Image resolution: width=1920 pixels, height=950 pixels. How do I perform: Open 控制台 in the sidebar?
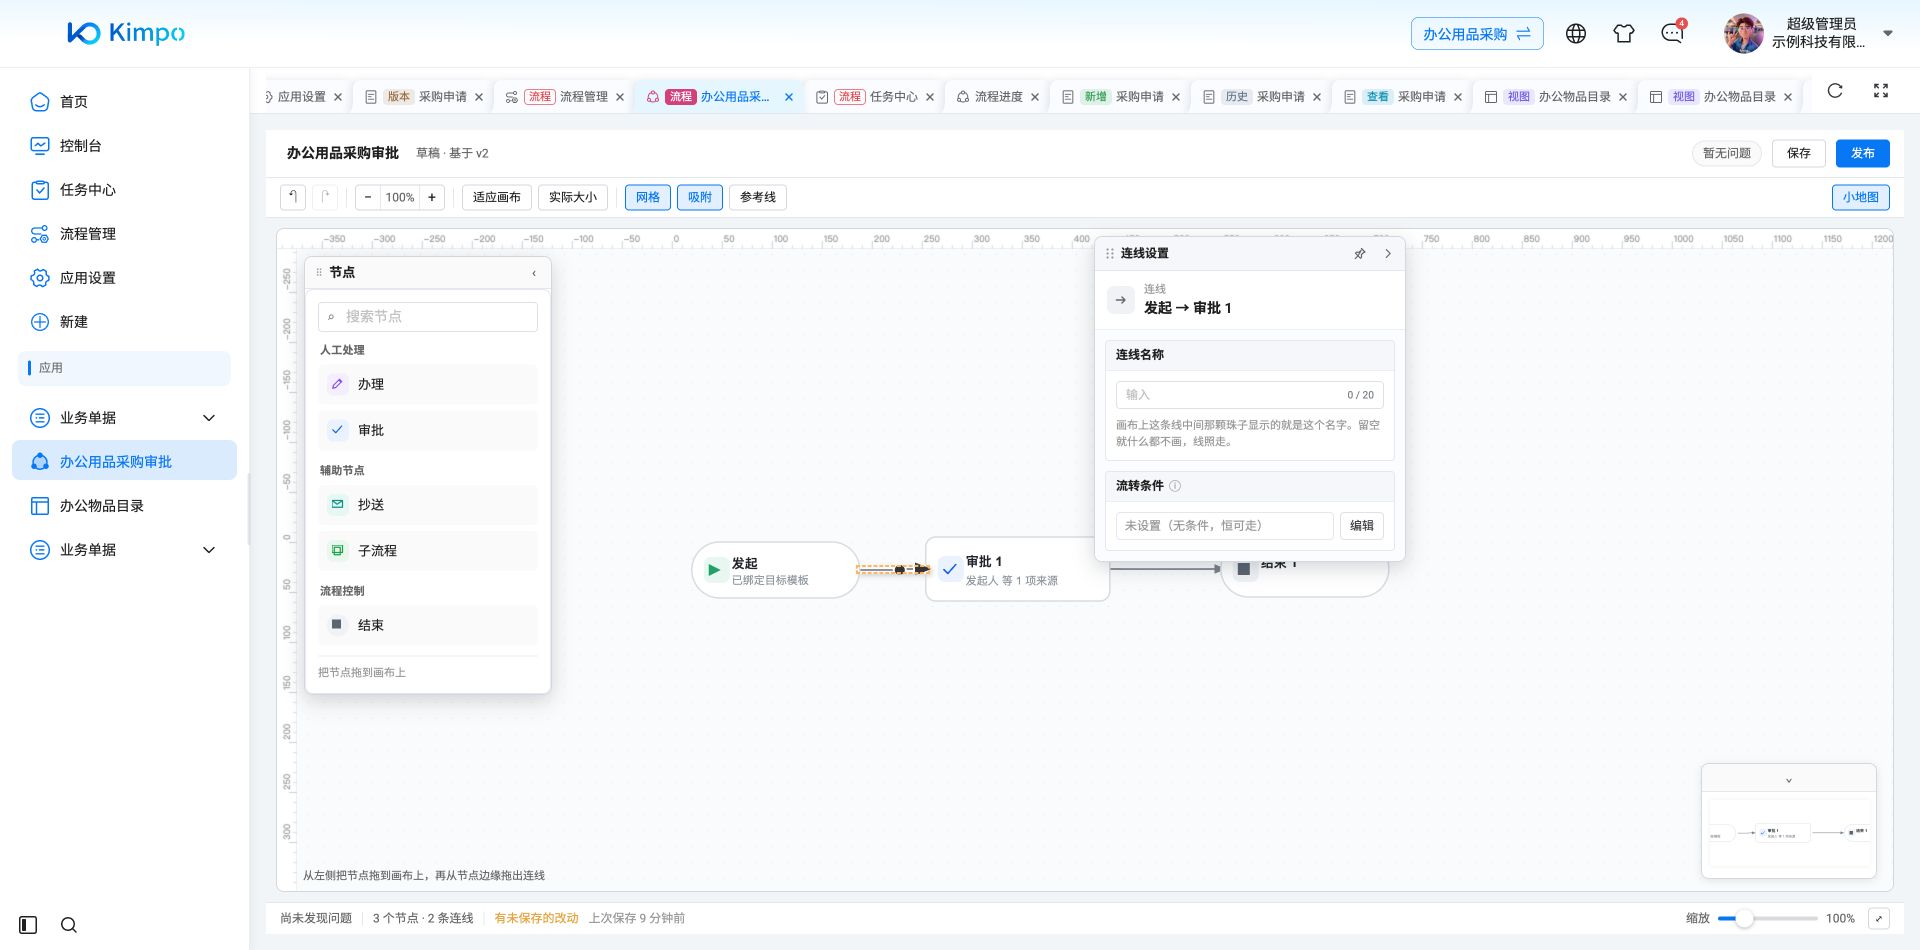(124, 146)
